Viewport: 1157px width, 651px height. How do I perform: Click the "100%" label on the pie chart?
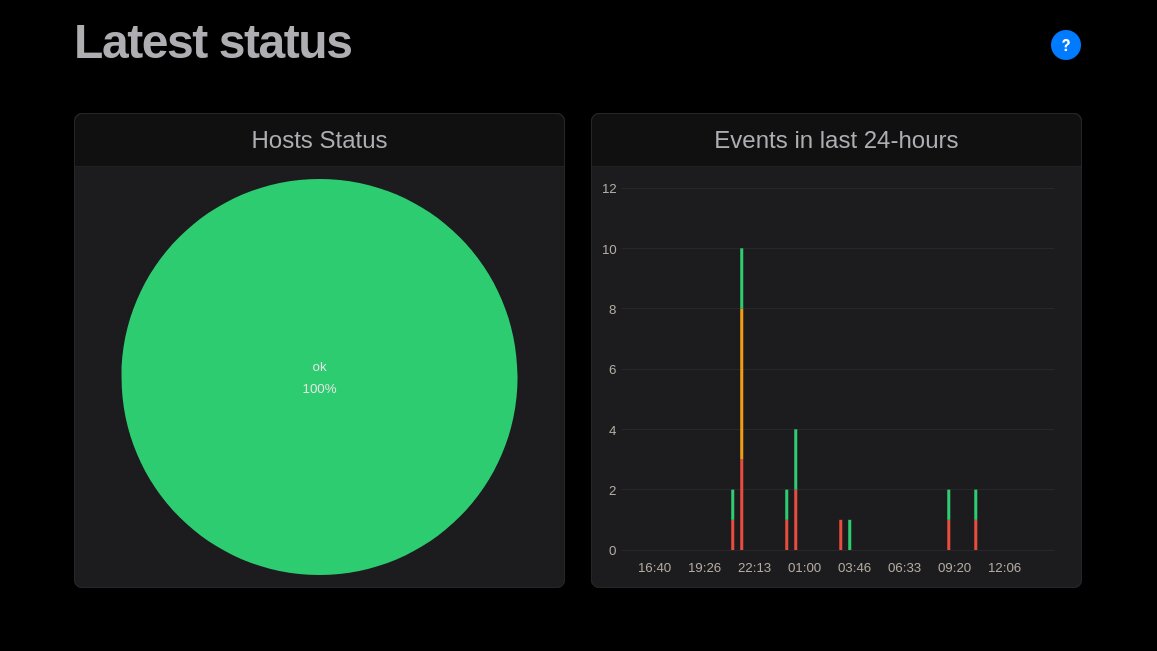pos(319,389)
